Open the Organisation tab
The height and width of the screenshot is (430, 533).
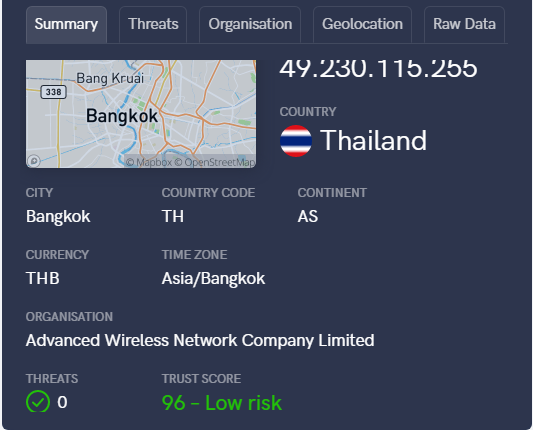click(x=250, y=24)
